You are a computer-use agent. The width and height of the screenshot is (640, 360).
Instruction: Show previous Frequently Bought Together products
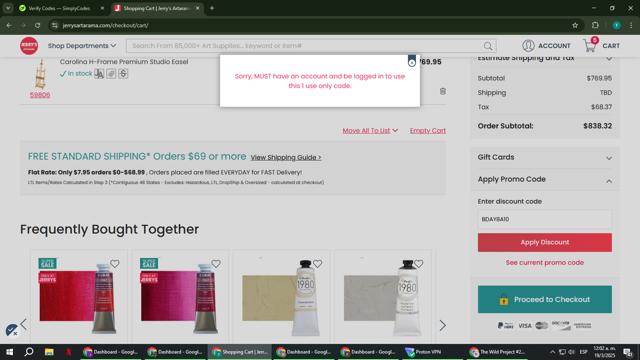point(23,324)
